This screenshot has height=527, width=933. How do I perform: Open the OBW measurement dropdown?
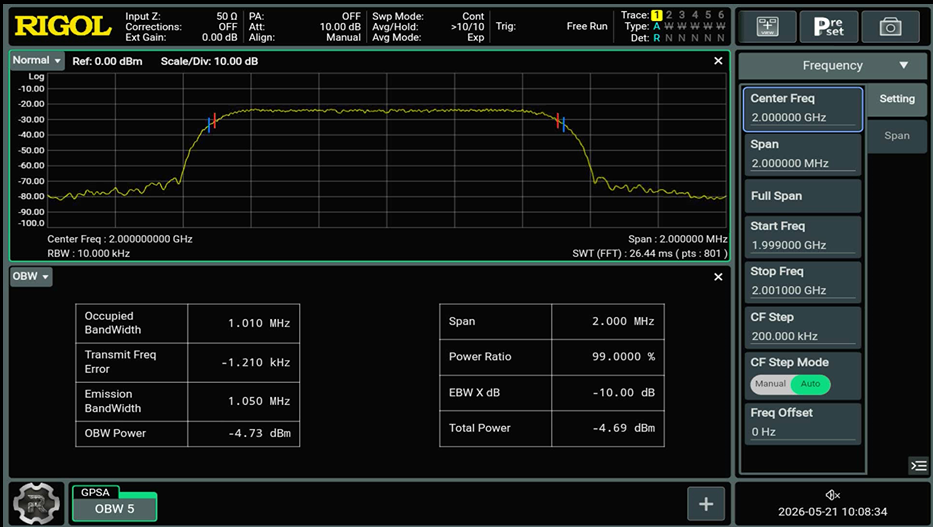(31, 277)
